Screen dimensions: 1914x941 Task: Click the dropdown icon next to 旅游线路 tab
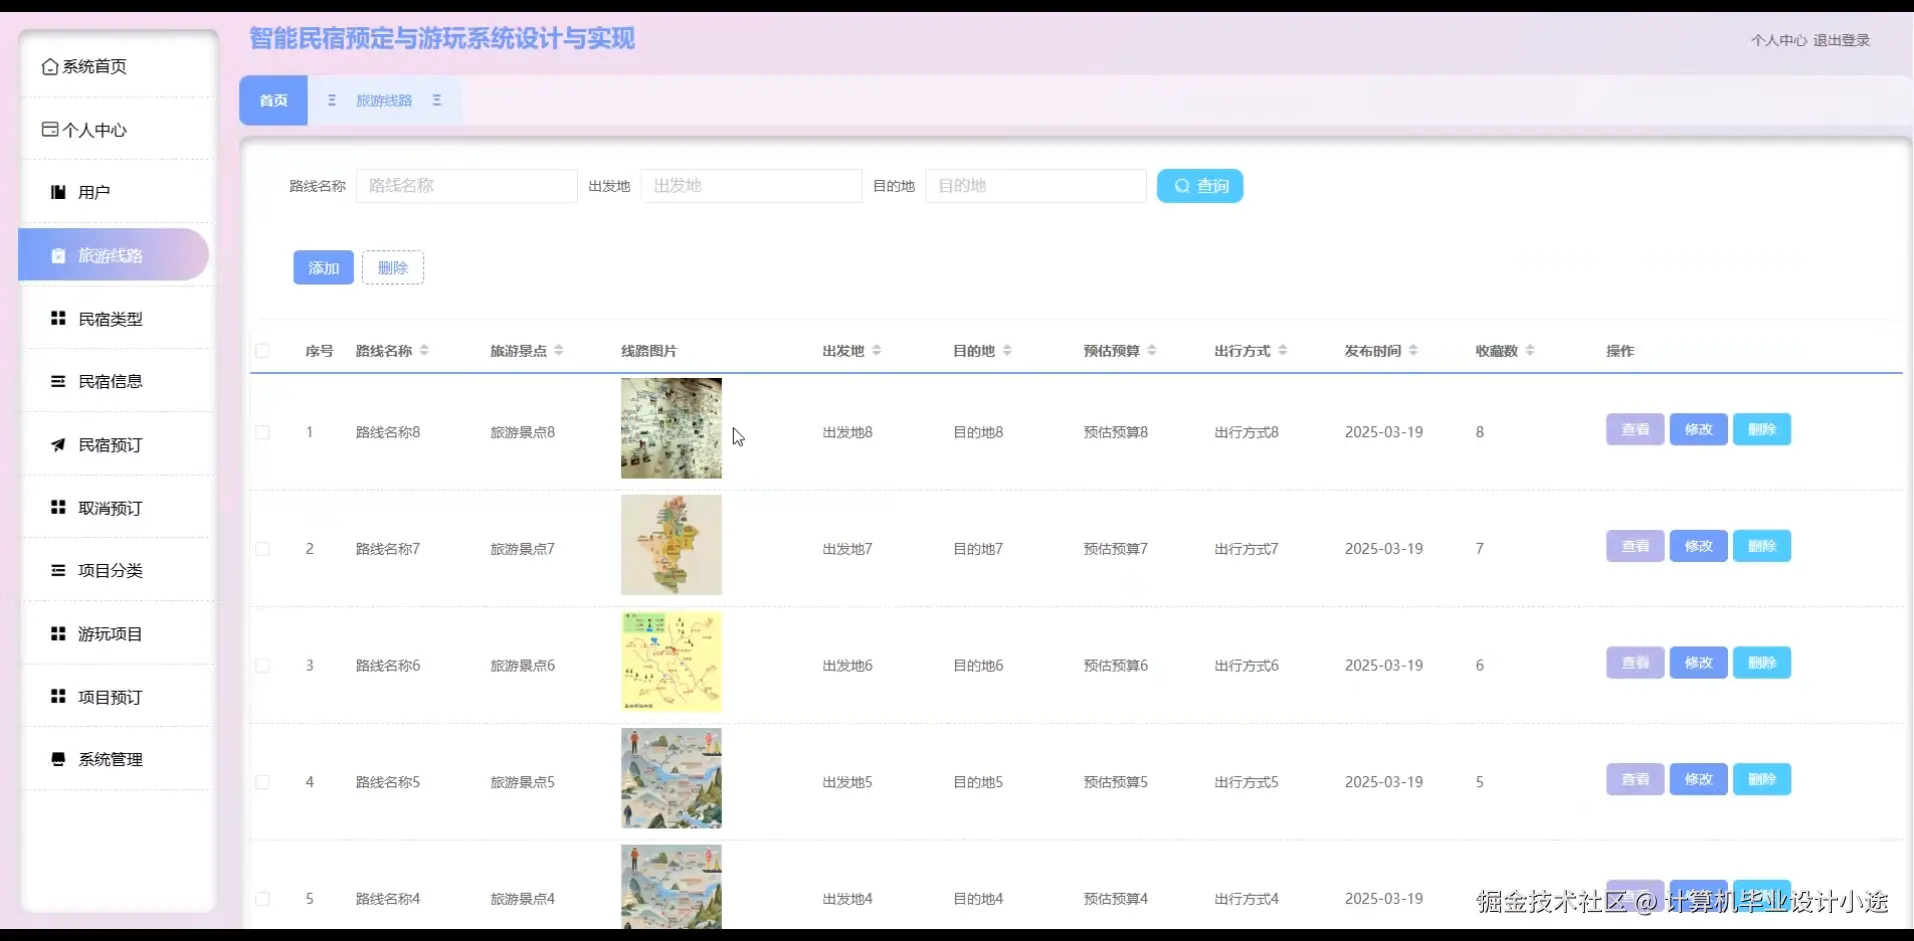click(x=437, y=100)
